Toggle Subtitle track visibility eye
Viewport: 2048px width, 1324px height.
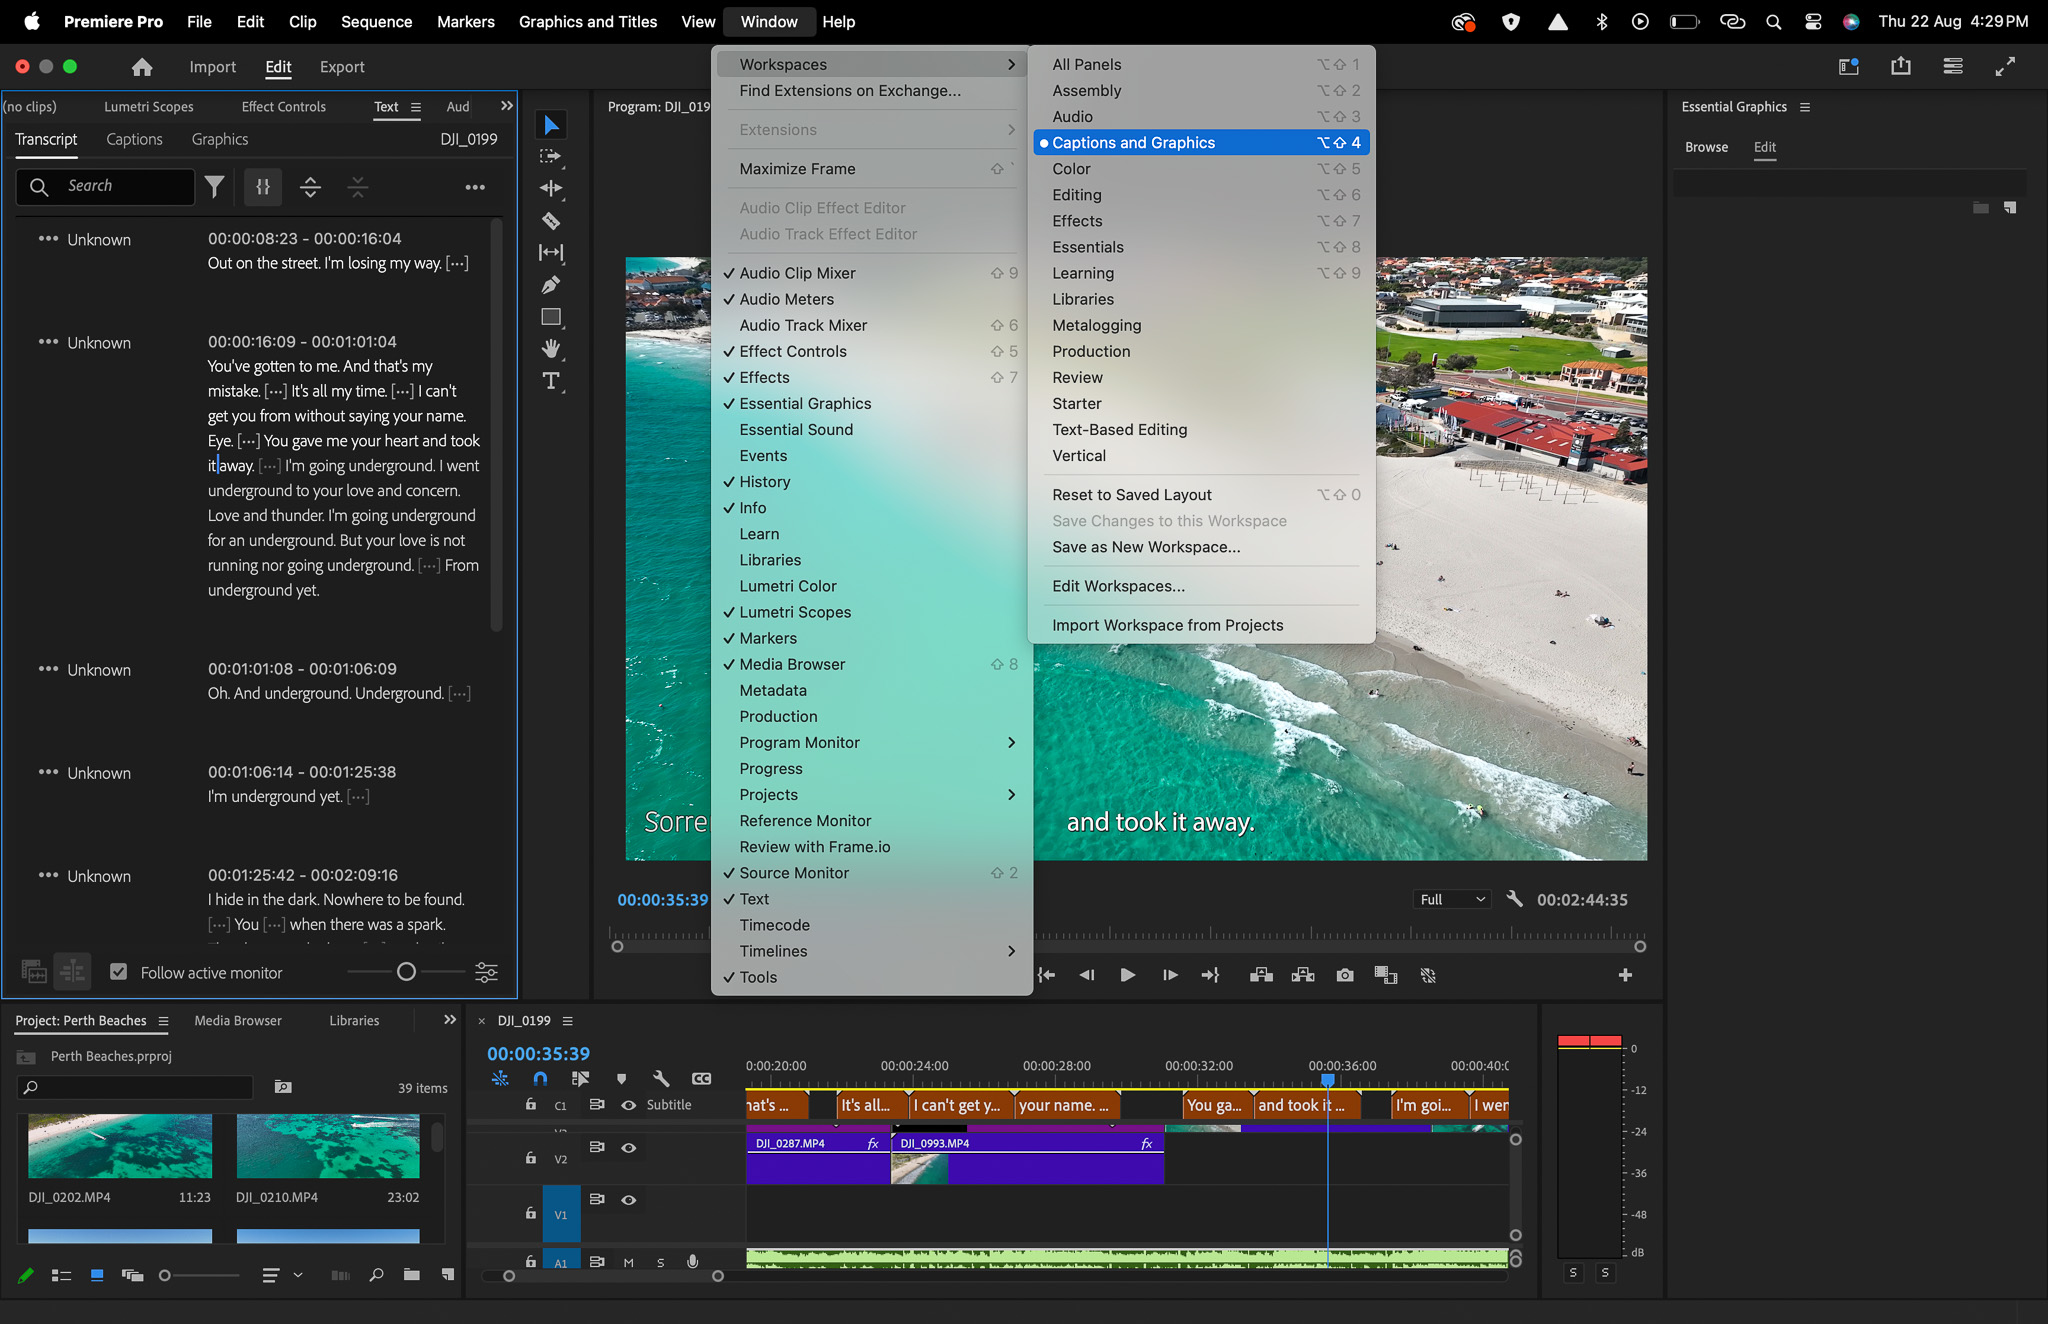(629, 1105)
